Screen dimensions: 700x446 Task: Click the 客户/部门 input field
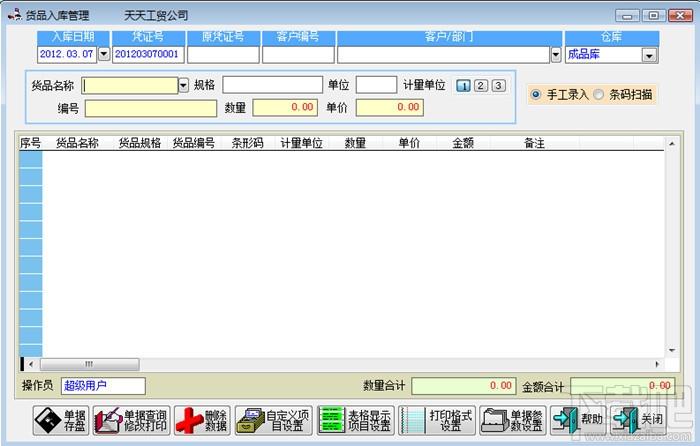pyautogui.click(x=443, y=55)
